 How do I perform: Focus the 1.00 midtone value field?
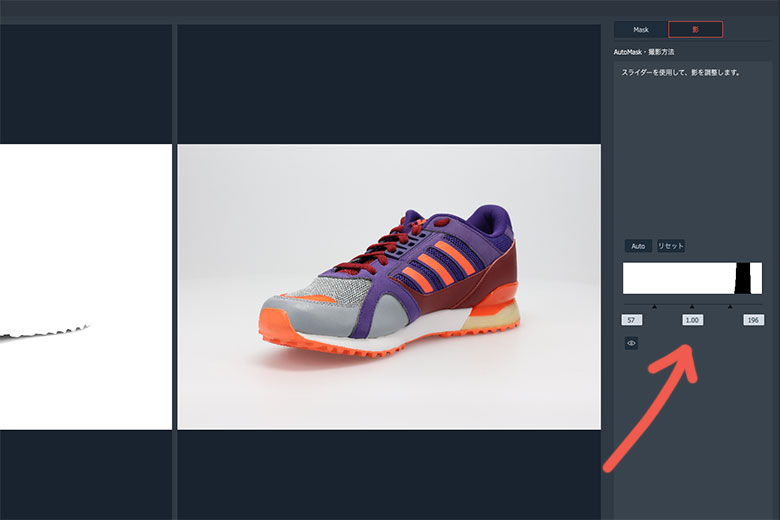pyautogui.click(x=692, y=320)
